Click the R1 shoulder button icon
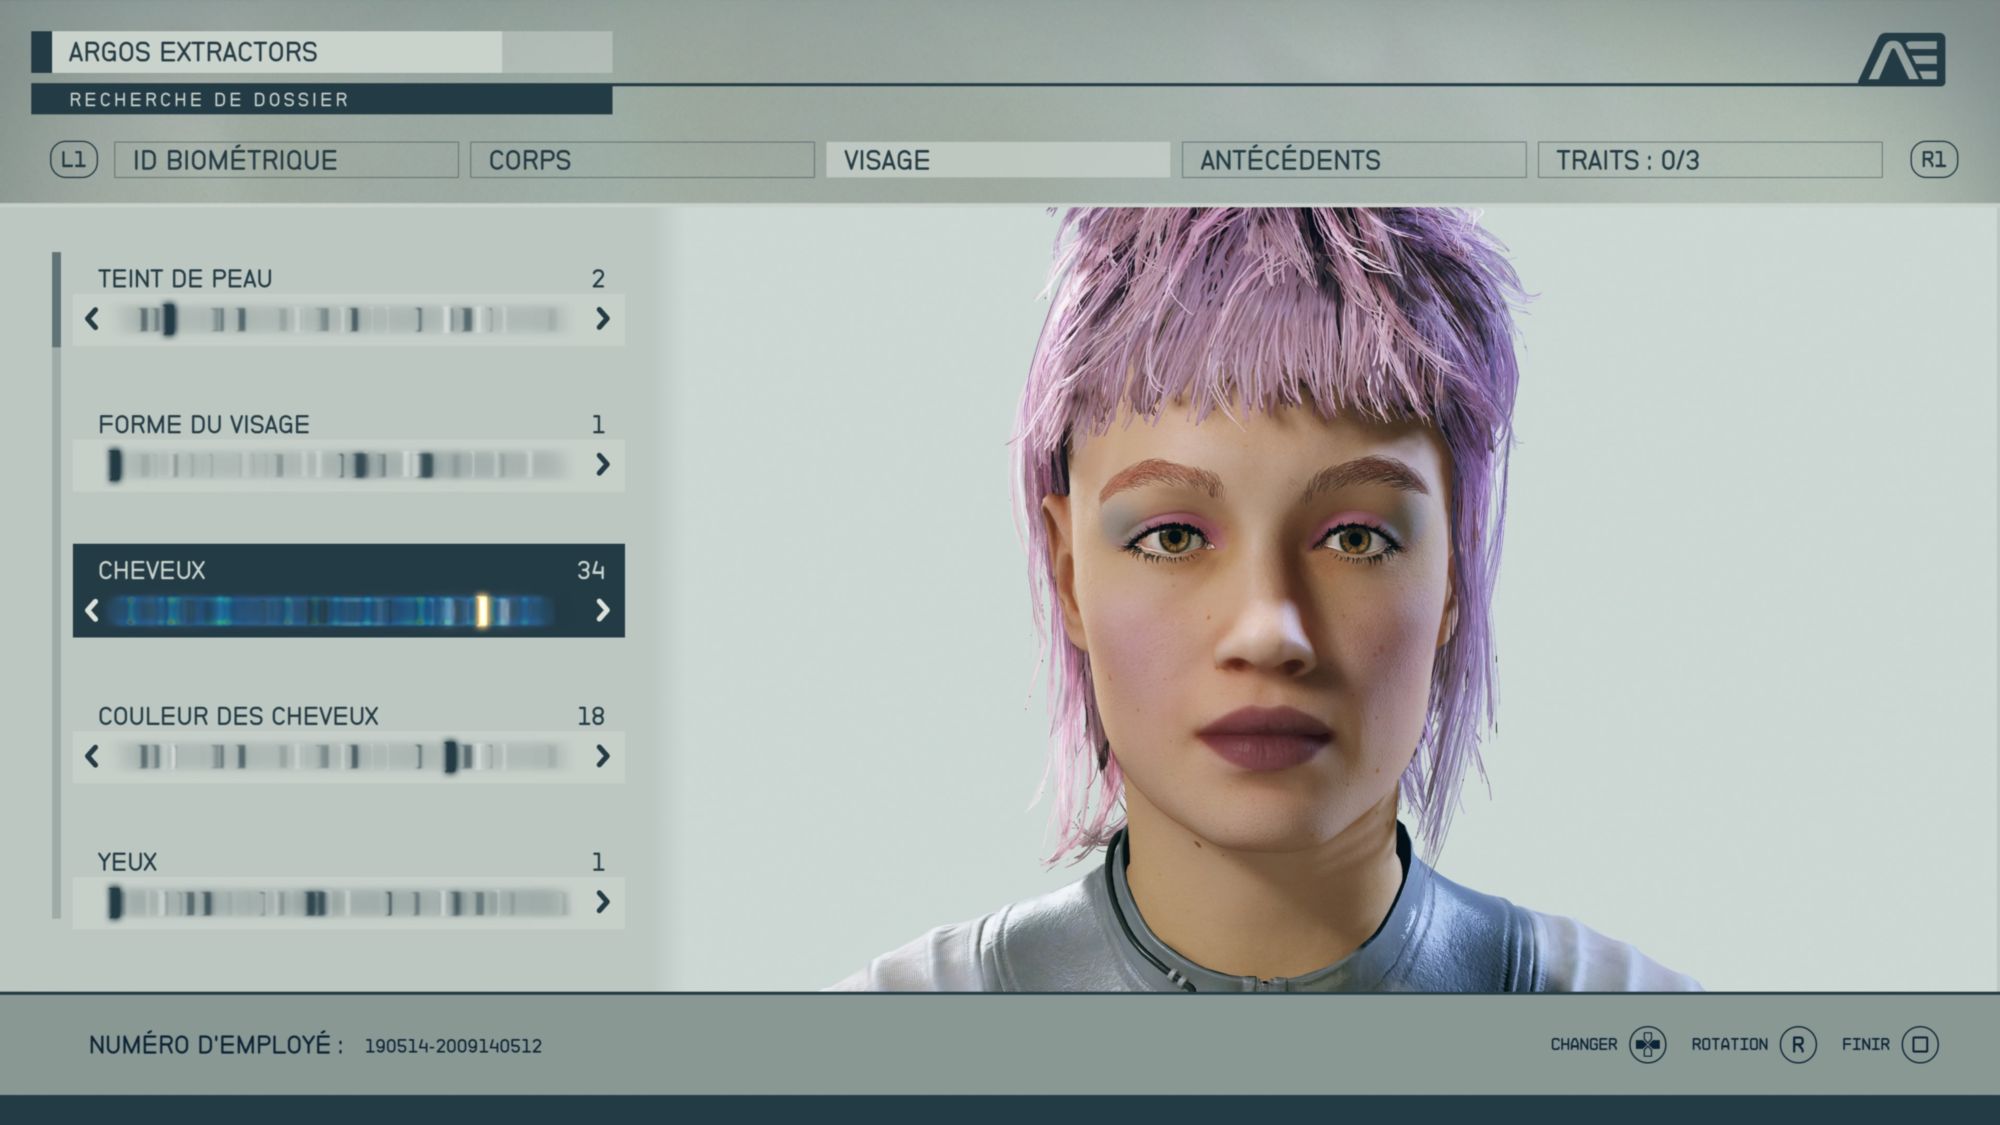This screenshot has height=1125, width=2000. tap(1933, 160)
